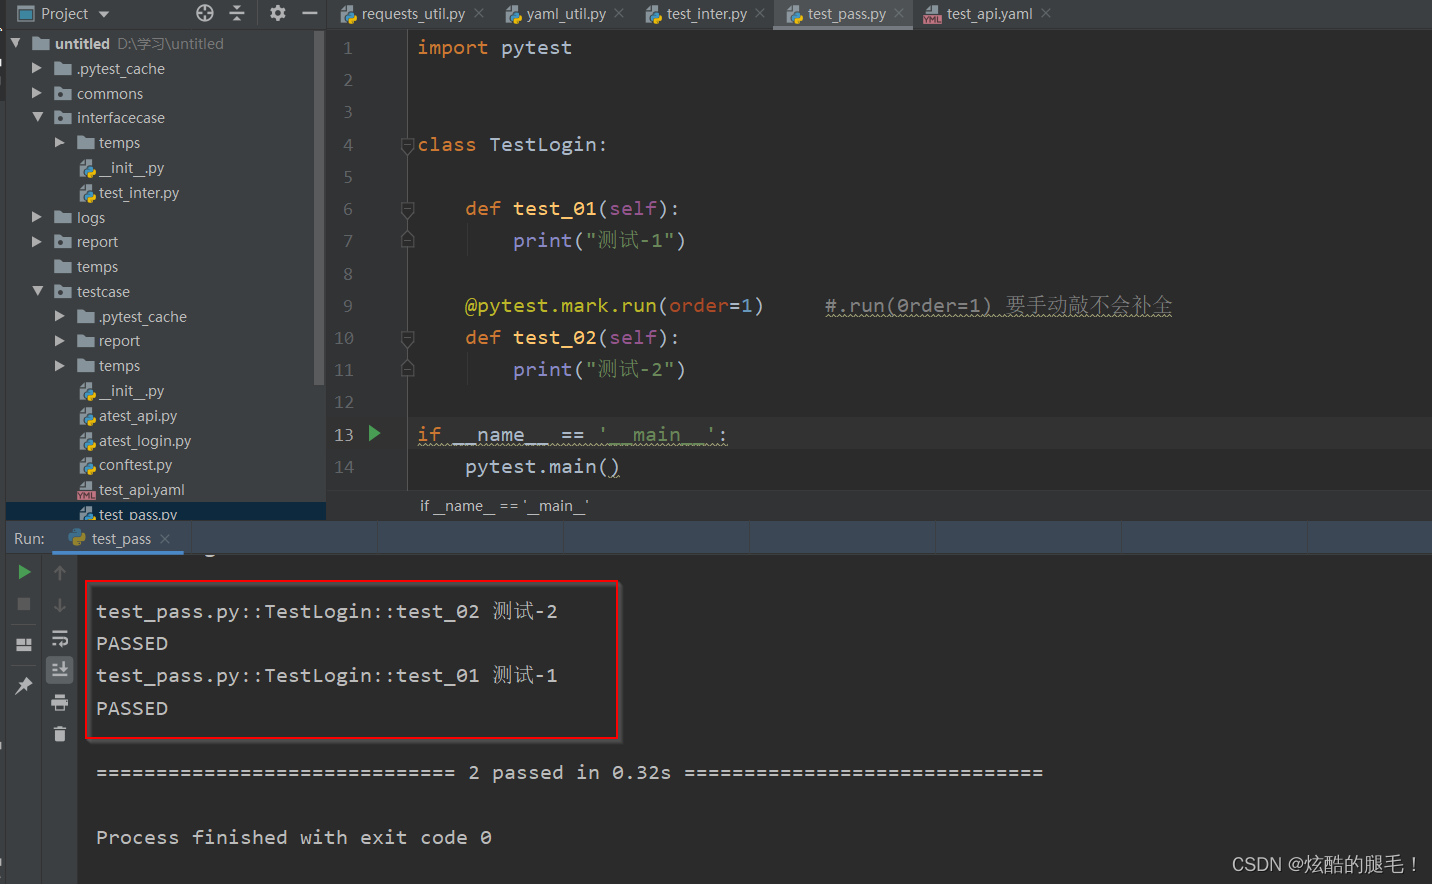Toggle scroll to end of console
The height and width of the screenshot is (884, 1432).
tap(60, 669)
